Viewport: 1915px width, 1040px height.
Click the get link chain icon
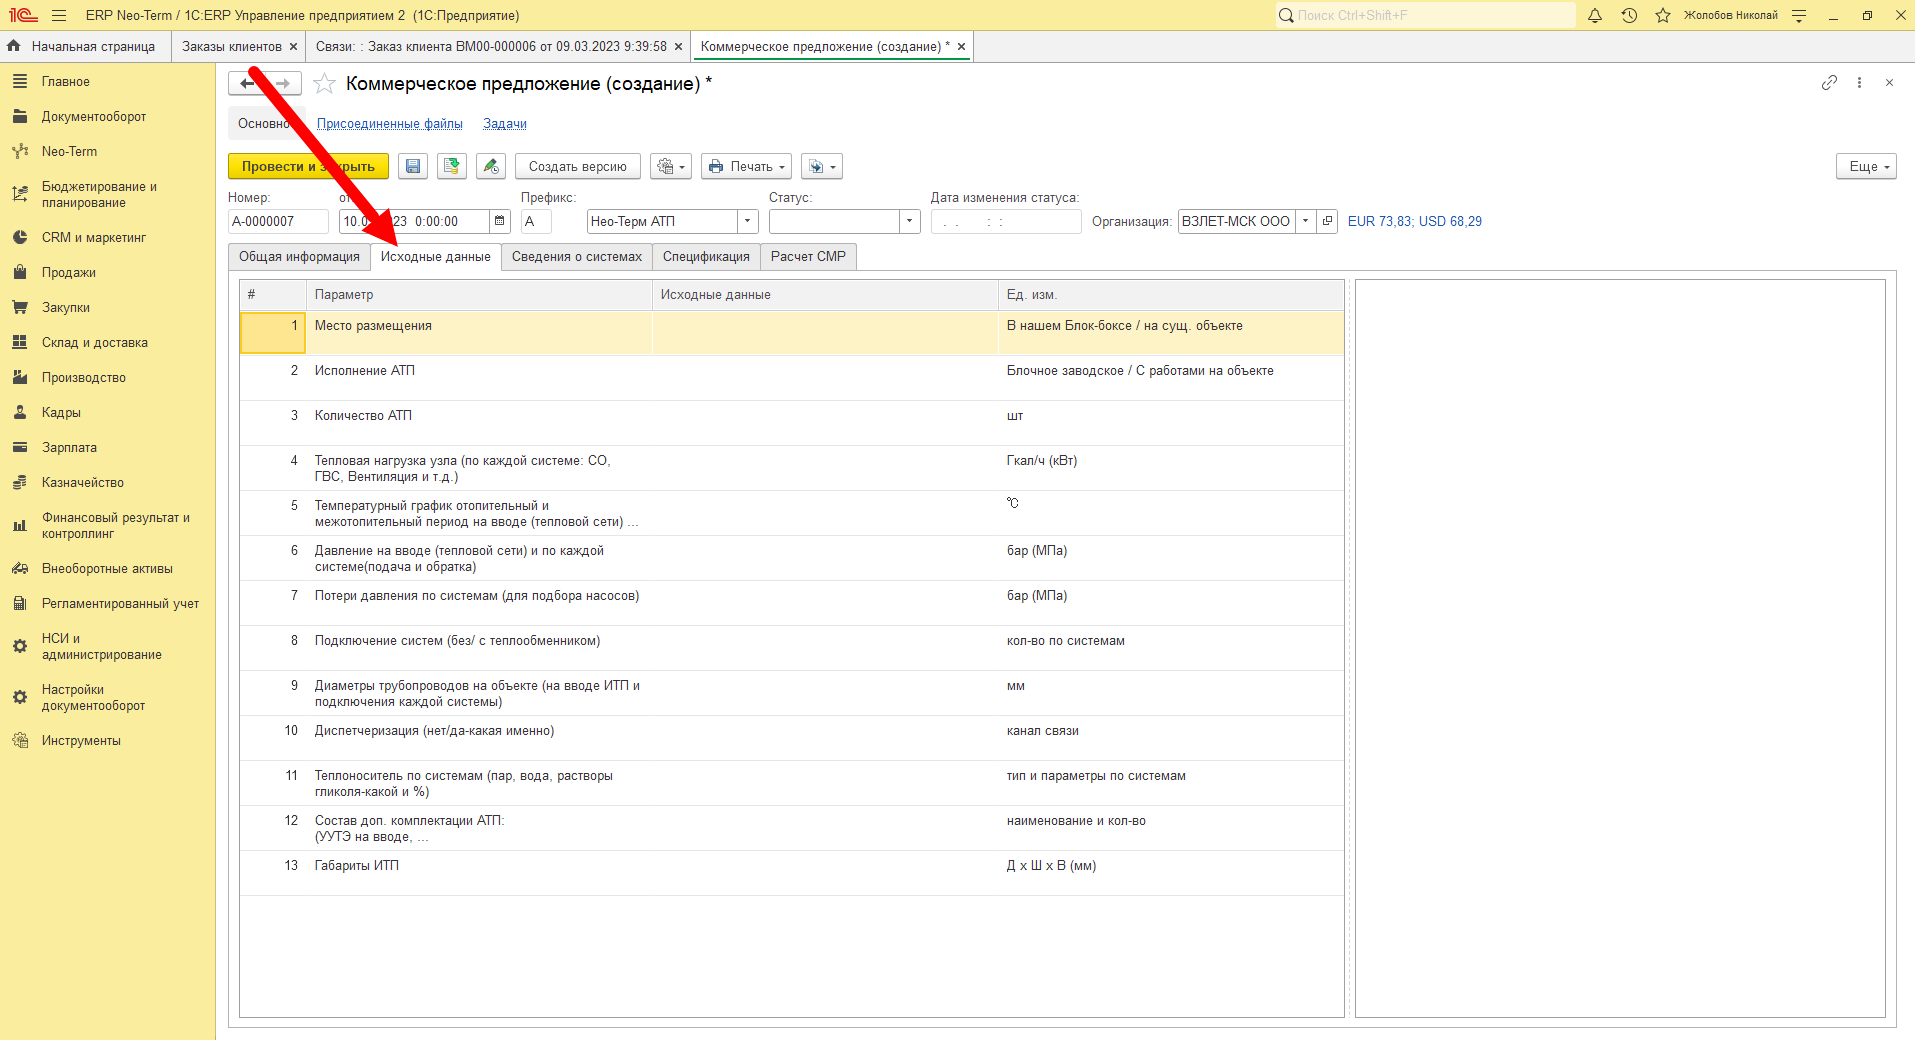tap(1829, 83)
